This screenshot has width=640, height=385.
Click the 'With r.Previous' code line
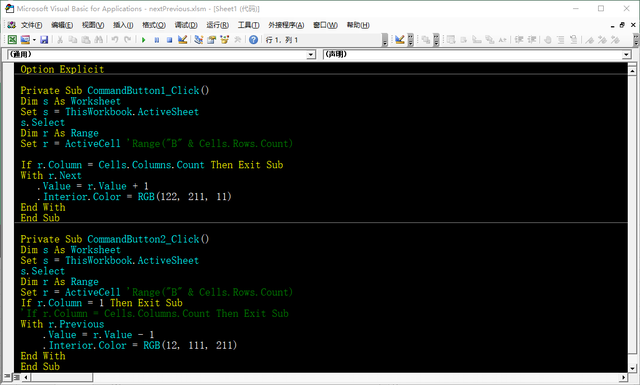(62, 324)
